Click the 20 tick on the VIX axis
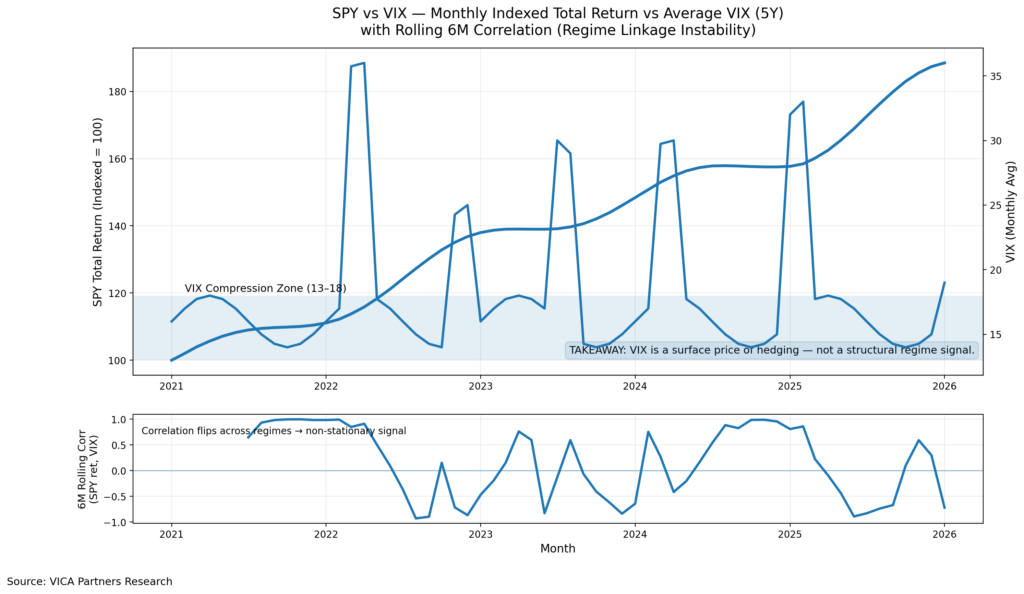Image resolution: width=1024 pixels, height=594 pixels. [x=997, y=270]
